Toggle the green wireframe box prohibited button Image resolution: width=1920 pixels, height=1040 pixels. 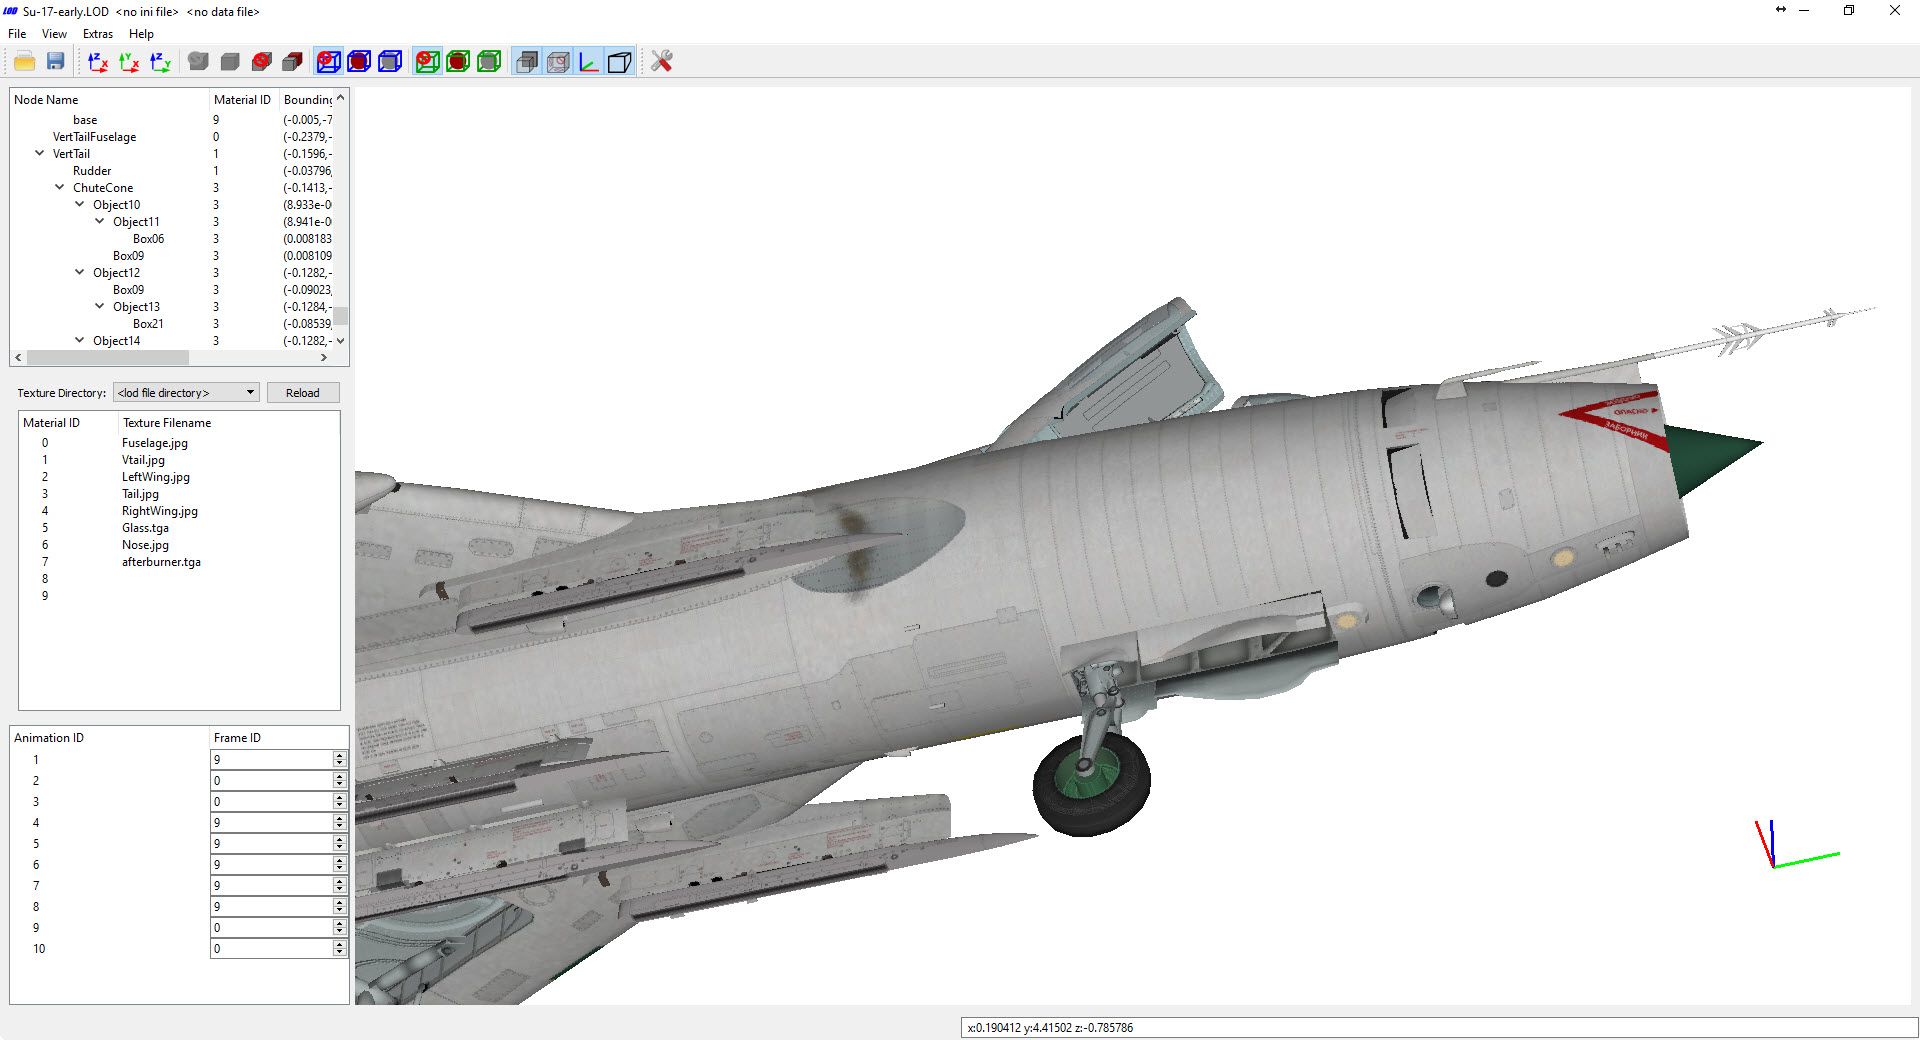[x=427, y=62]
